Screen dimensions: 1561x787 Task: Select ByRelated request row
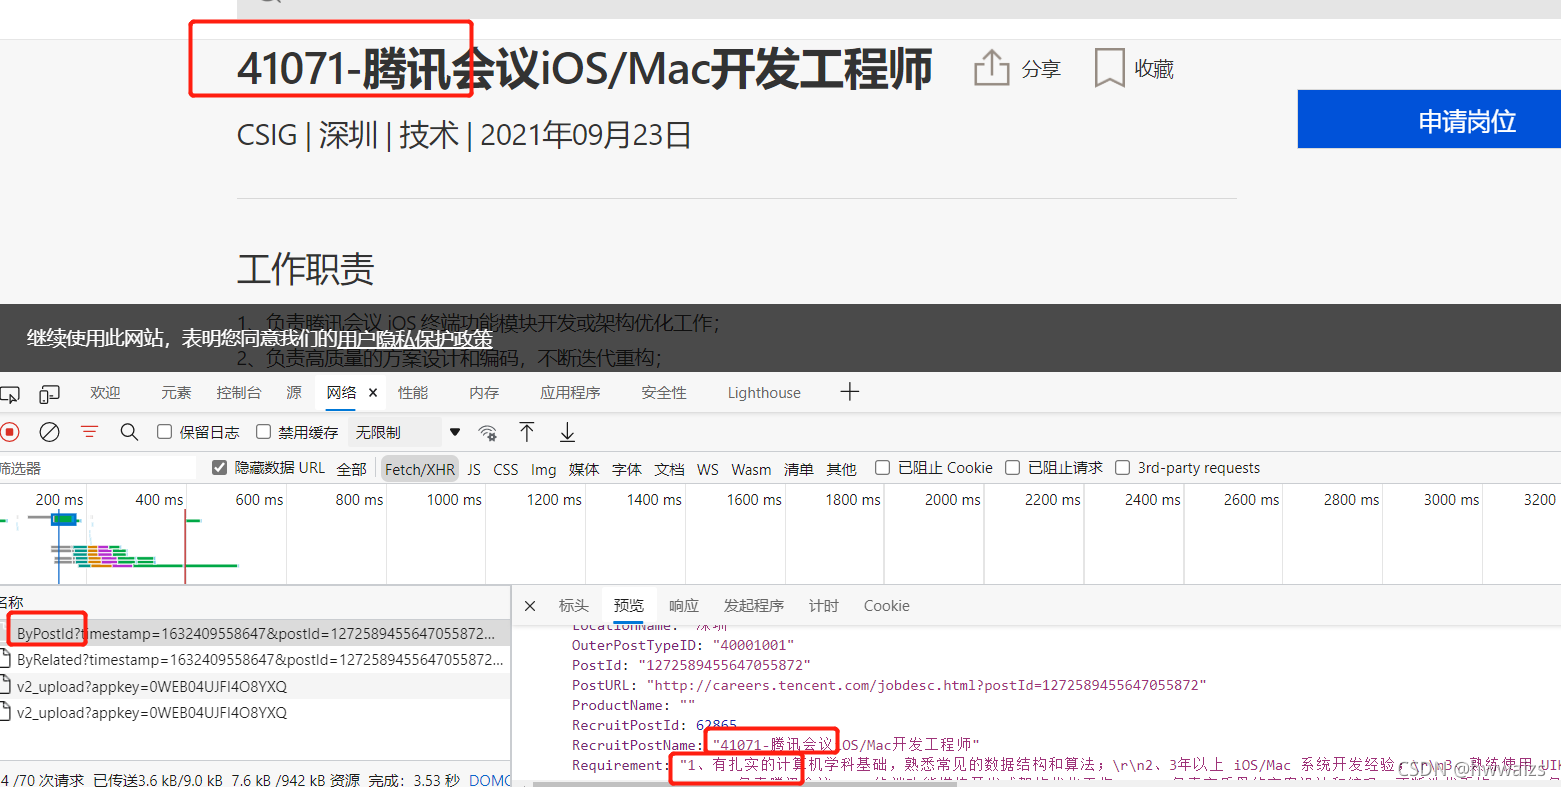(255, 660)
